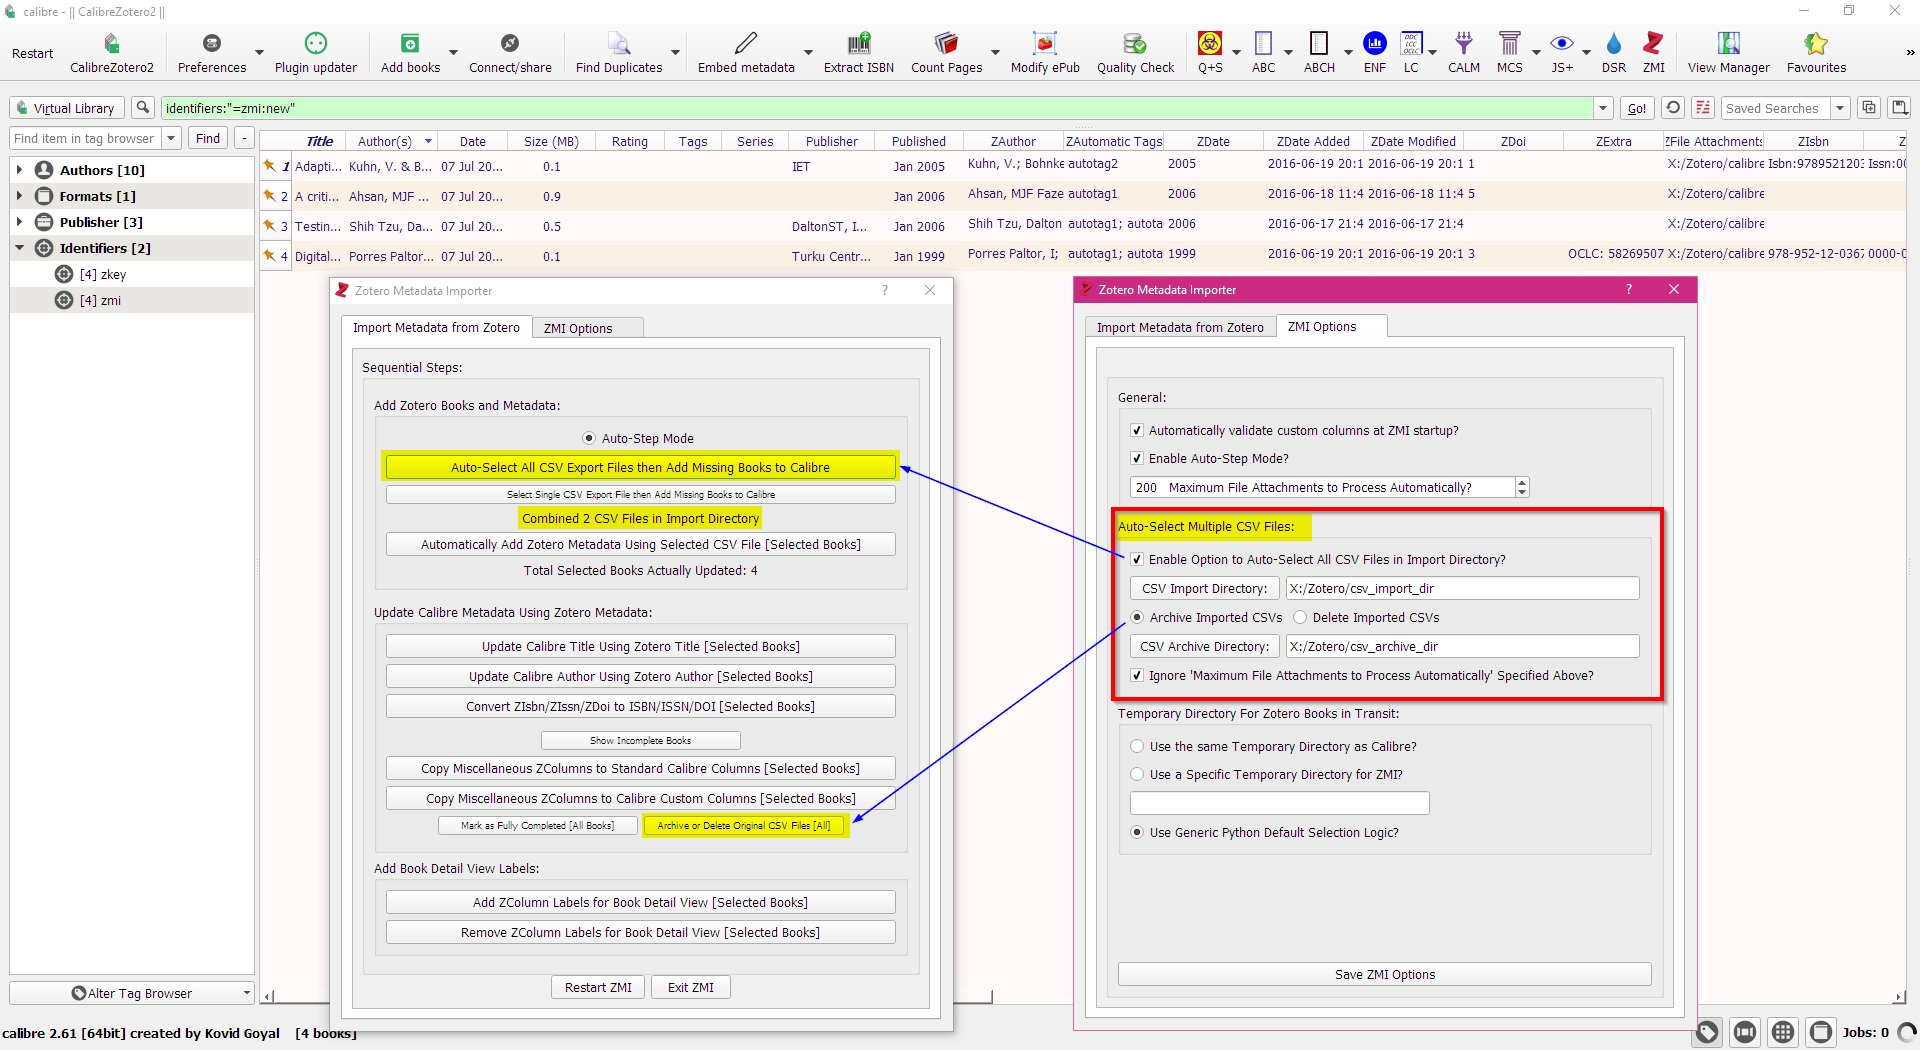Open the ENF plugin icon
This screenshot has height=1050, width=1920.
[1375, 44]
